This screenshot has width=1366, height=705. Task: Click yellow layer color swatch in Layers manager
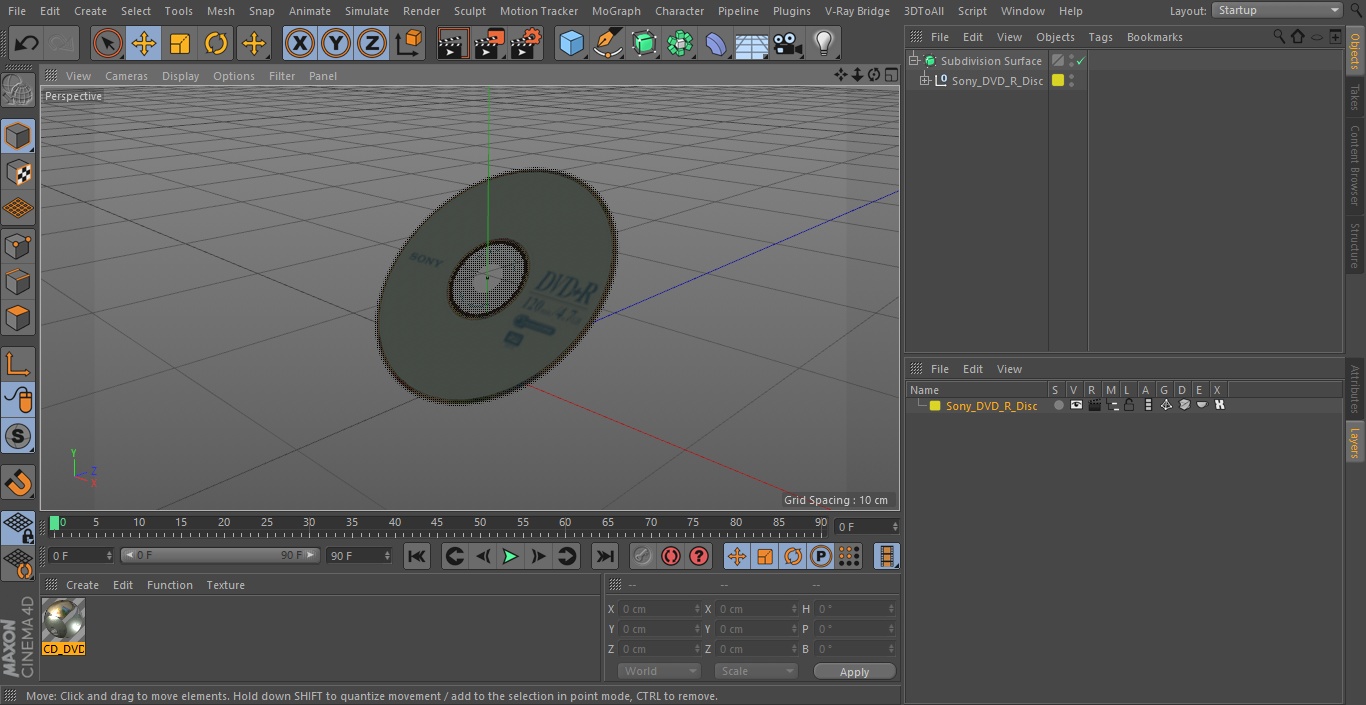tap(935, 406)
